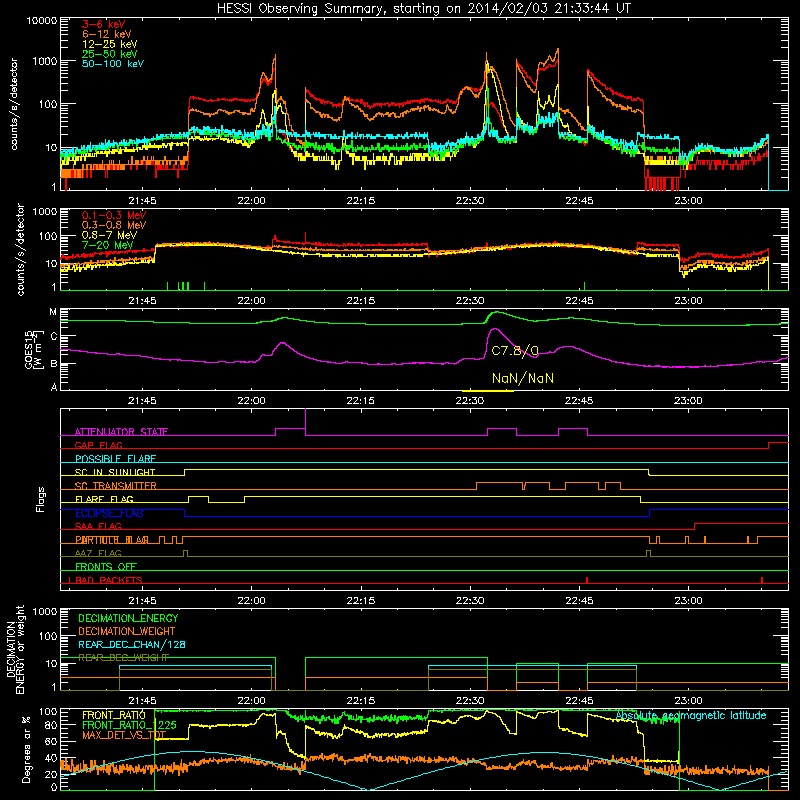Viewport: 800px width, 800px height.
Task: Select the "ECLIPSE FLAG" label
Action: pos(109,513)
